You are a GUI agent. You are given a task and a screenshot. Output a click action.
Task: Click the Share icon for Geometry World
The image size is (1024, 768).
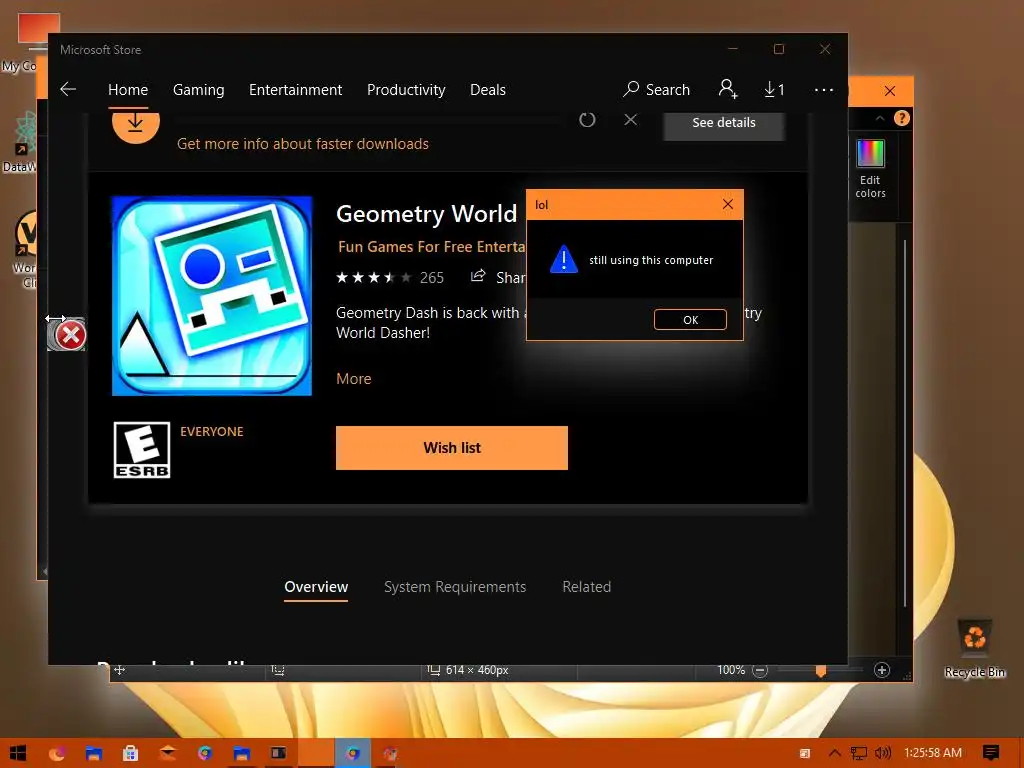[479, 276]
